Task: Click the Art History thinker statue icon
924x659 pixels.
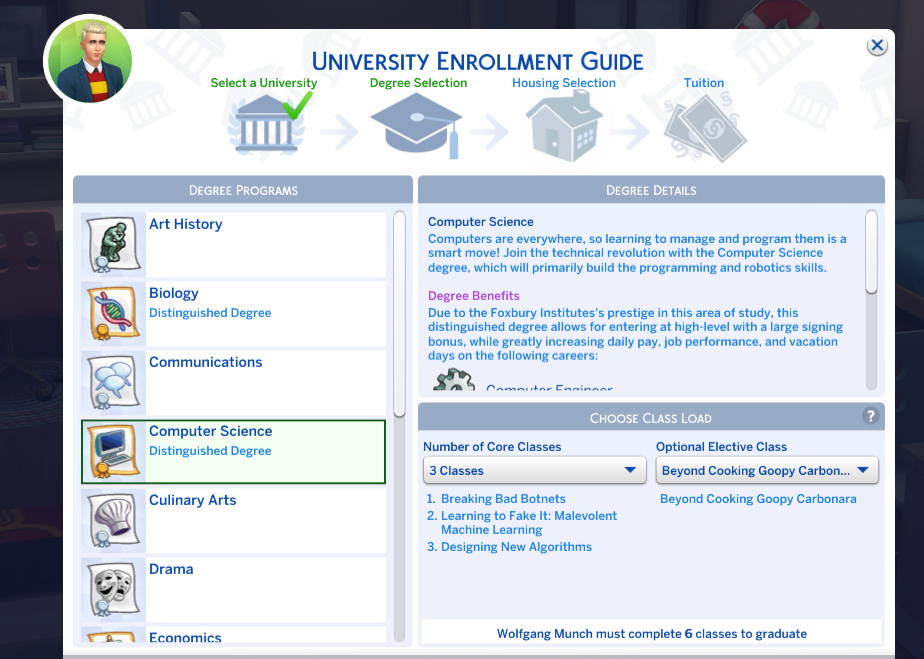Action: pos(114,245)
